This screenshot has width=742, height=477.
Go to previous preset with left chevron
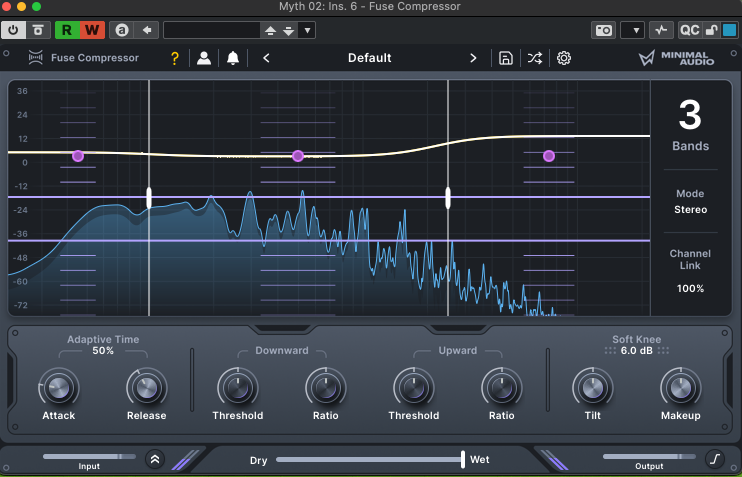coord(266,58)
